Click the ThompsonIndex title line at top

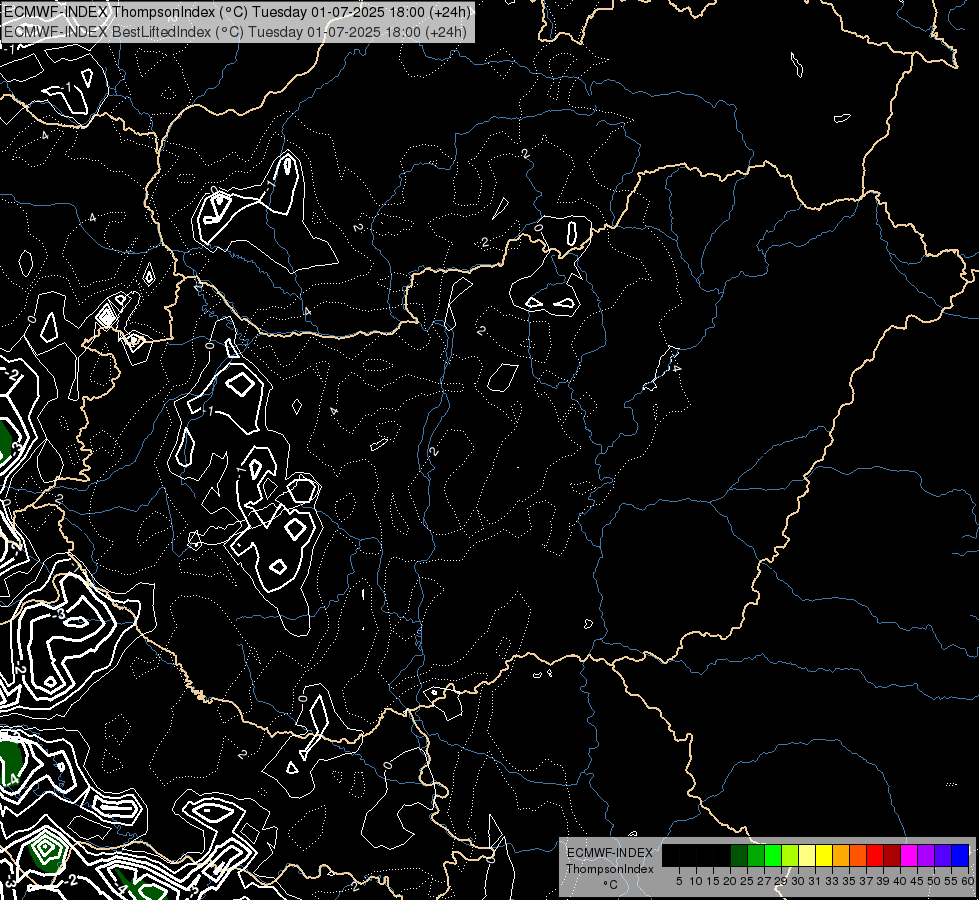pyautogui.click(x=237, y=12)
